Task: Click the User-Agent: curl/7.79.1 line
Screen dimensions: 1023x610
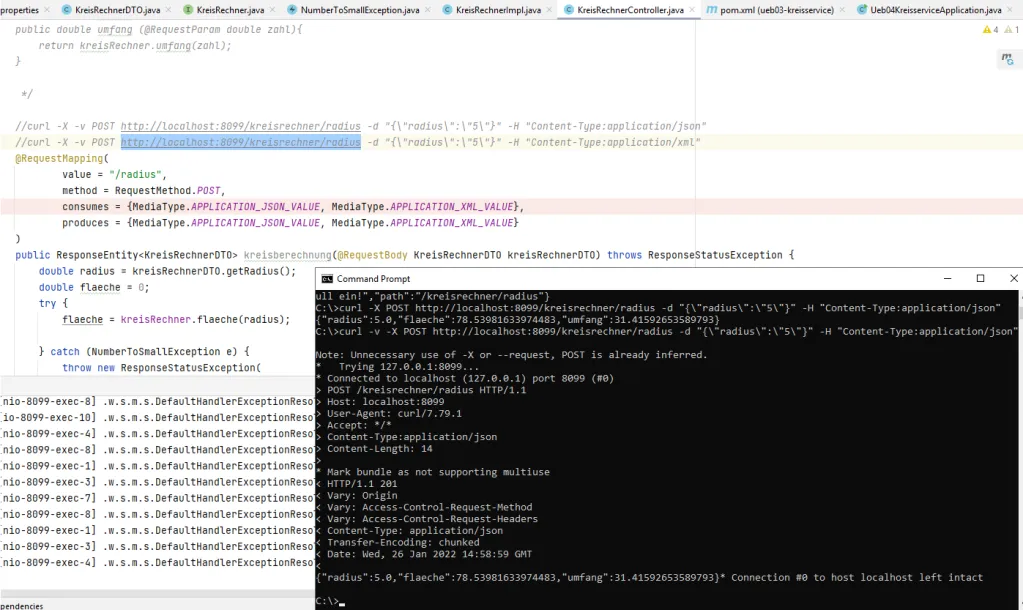Action: click(388, 413)
